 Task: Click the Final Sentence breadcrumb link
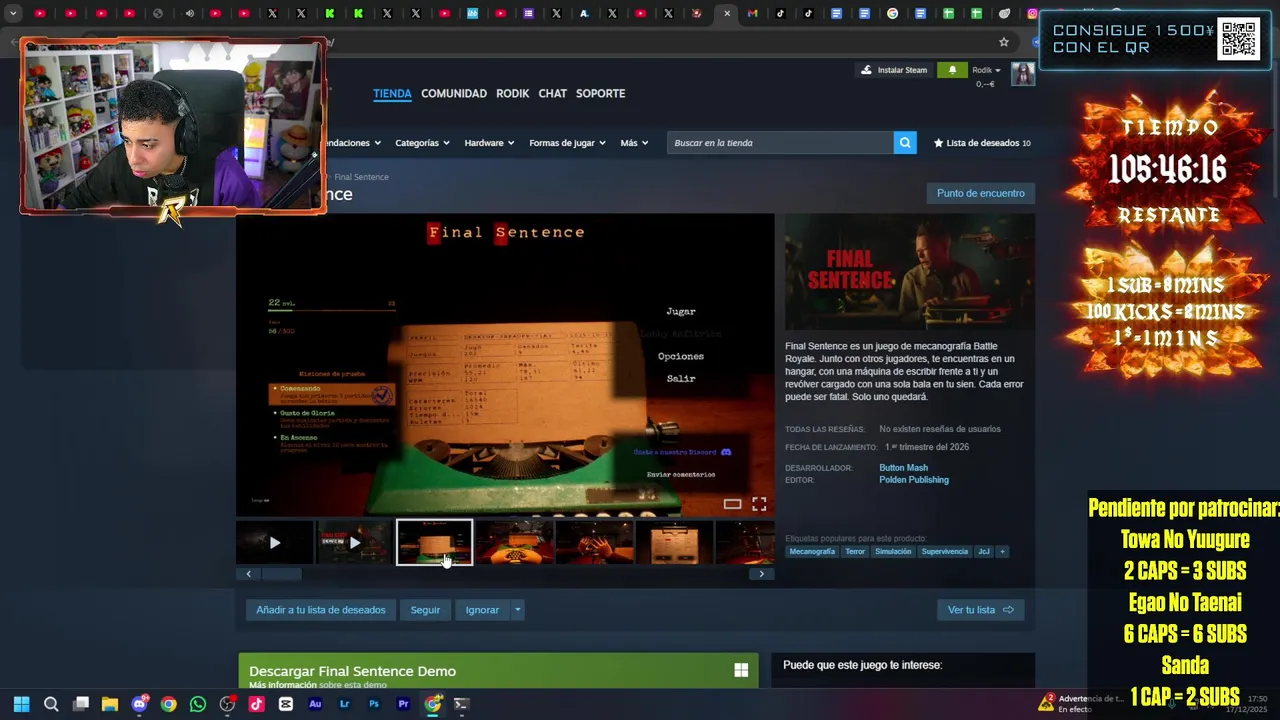(361, 177)
